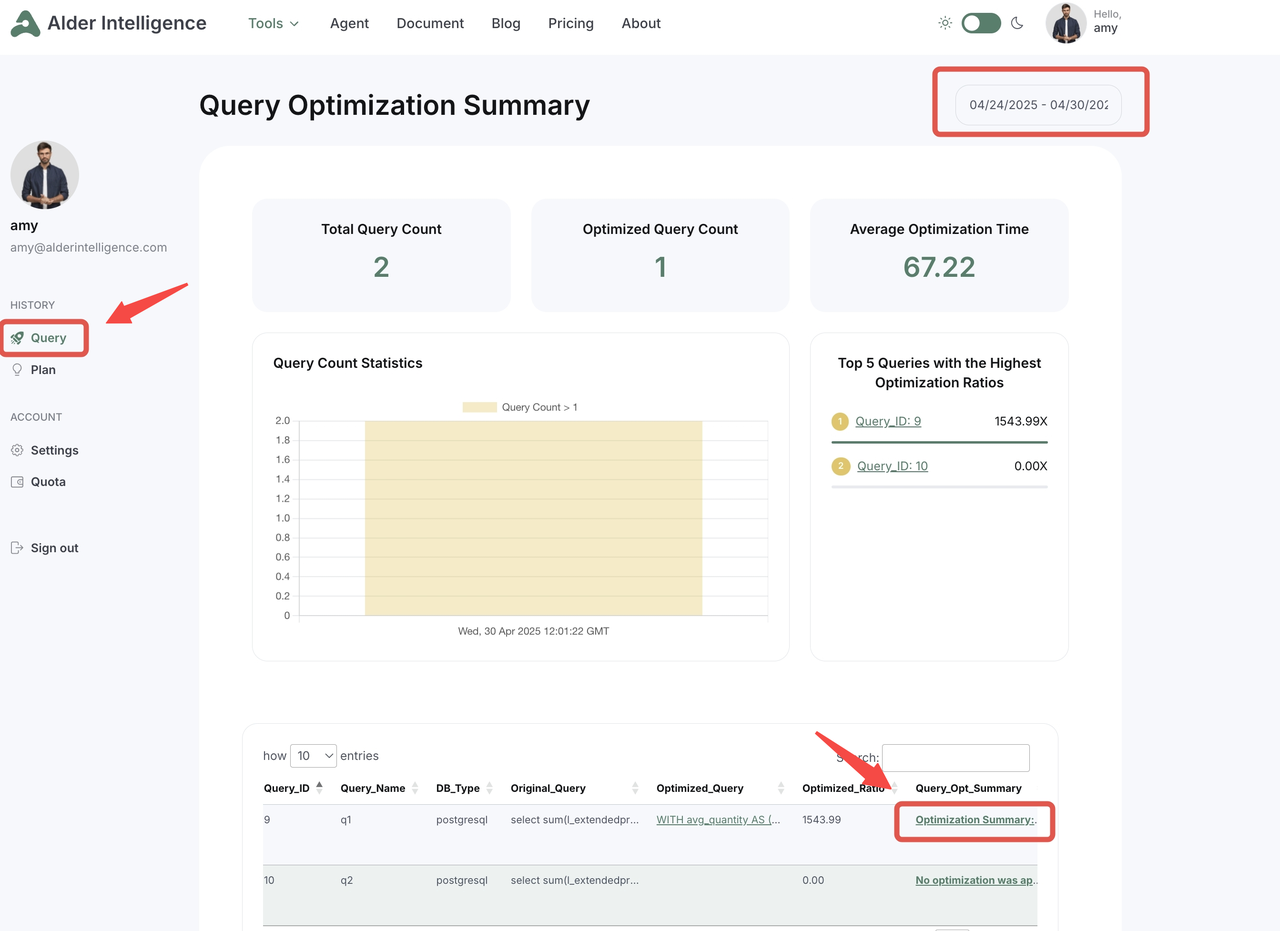Select Plan in the History sidebar
The image size is (1280, 931).
pos(43,370)
